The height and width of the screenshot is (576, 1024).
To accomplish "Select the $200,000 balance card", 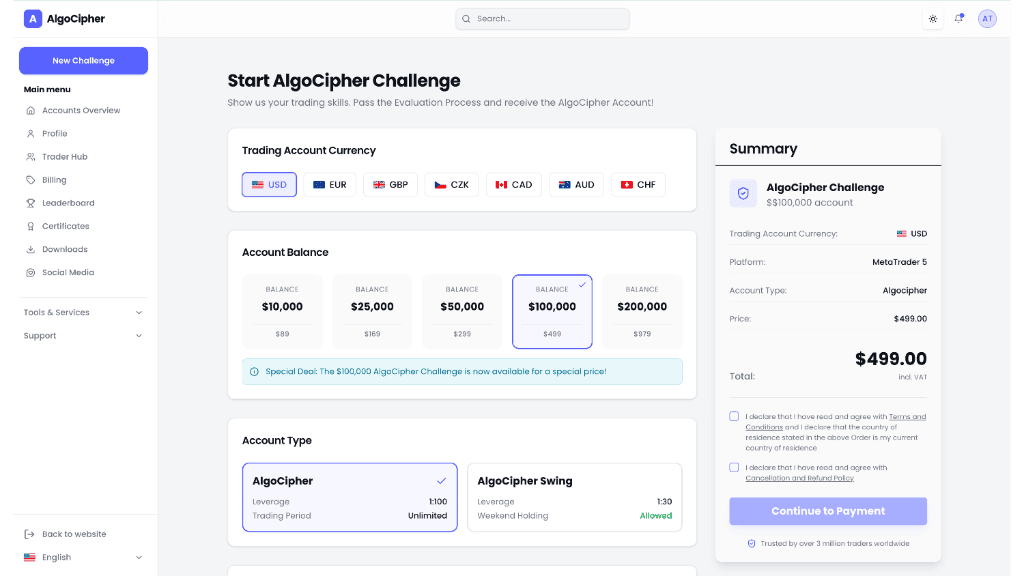I will 642,311.
